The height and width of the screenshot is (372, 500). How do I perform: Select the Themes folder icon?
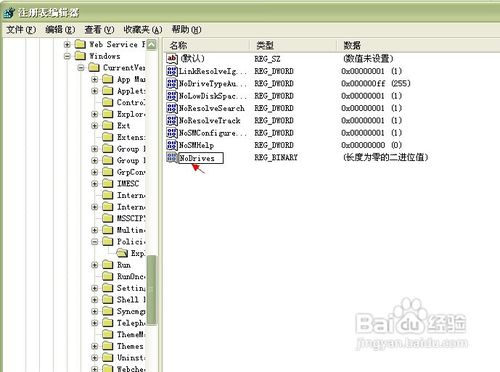pos(108,346)
